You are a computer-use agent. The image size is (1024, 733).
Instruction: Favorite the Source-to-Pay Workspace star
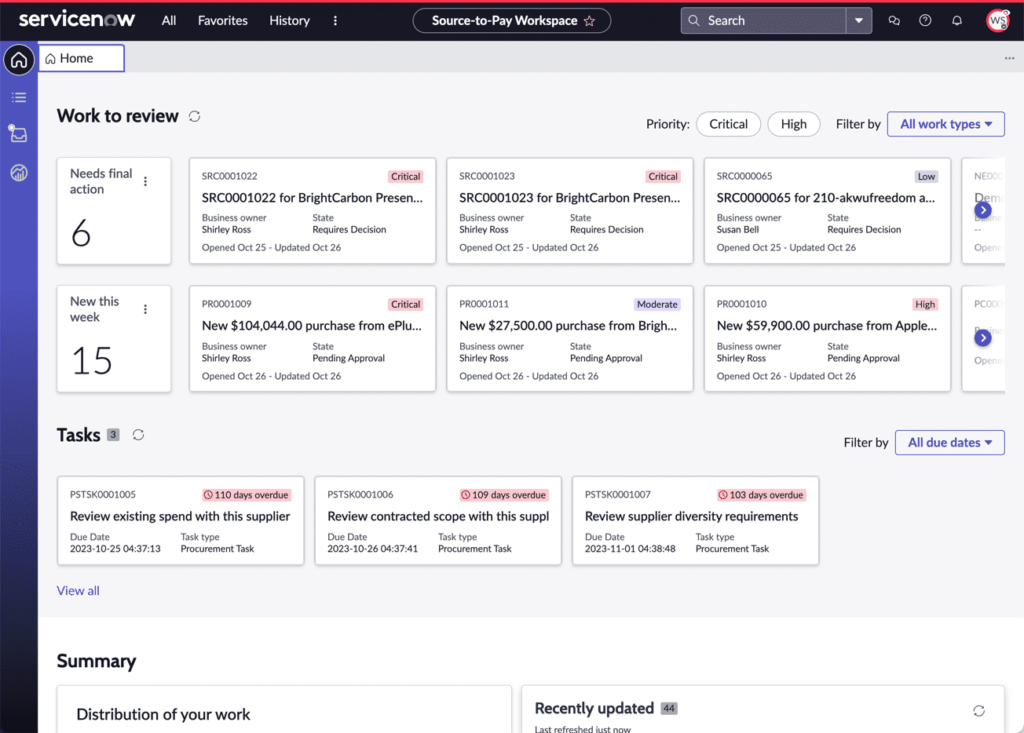point(589,21)
